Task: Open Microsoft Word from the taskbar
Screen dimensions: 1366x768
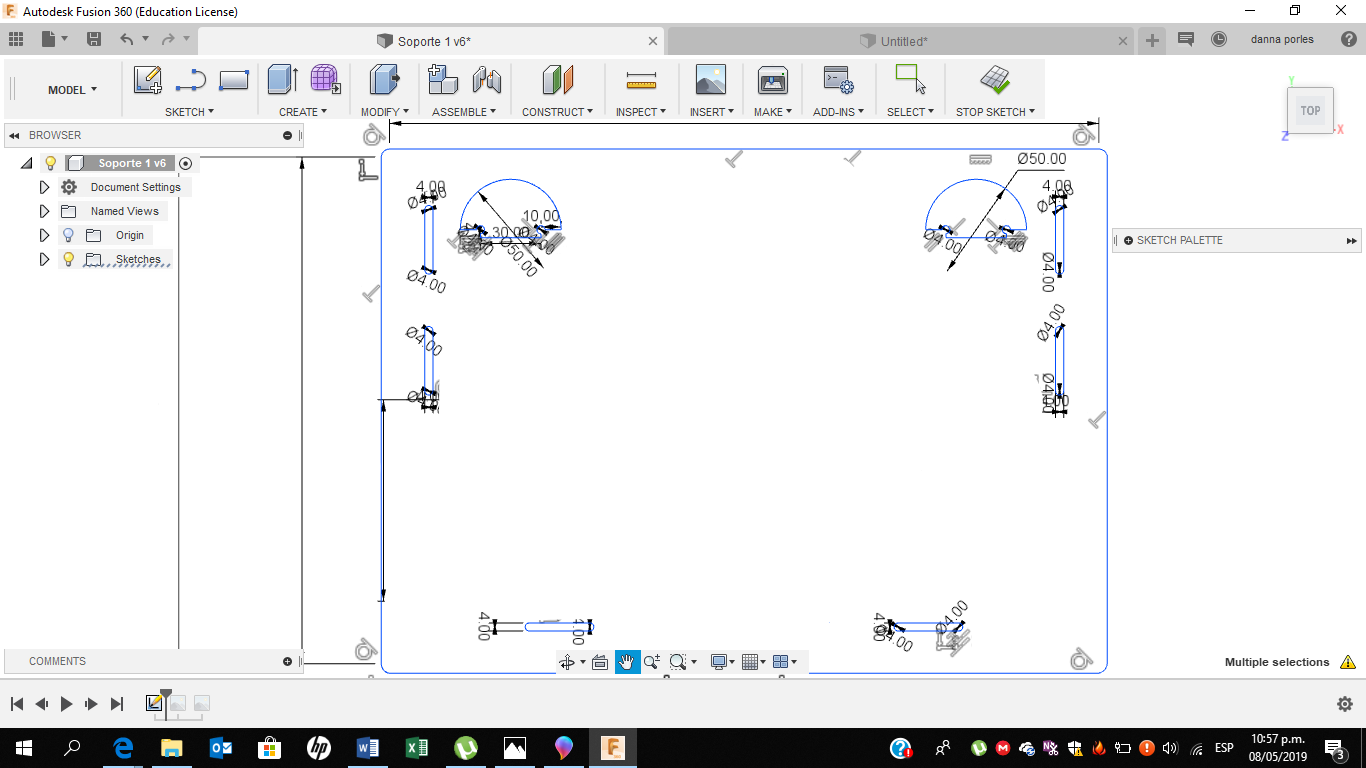Action: [x=367, y=748]
